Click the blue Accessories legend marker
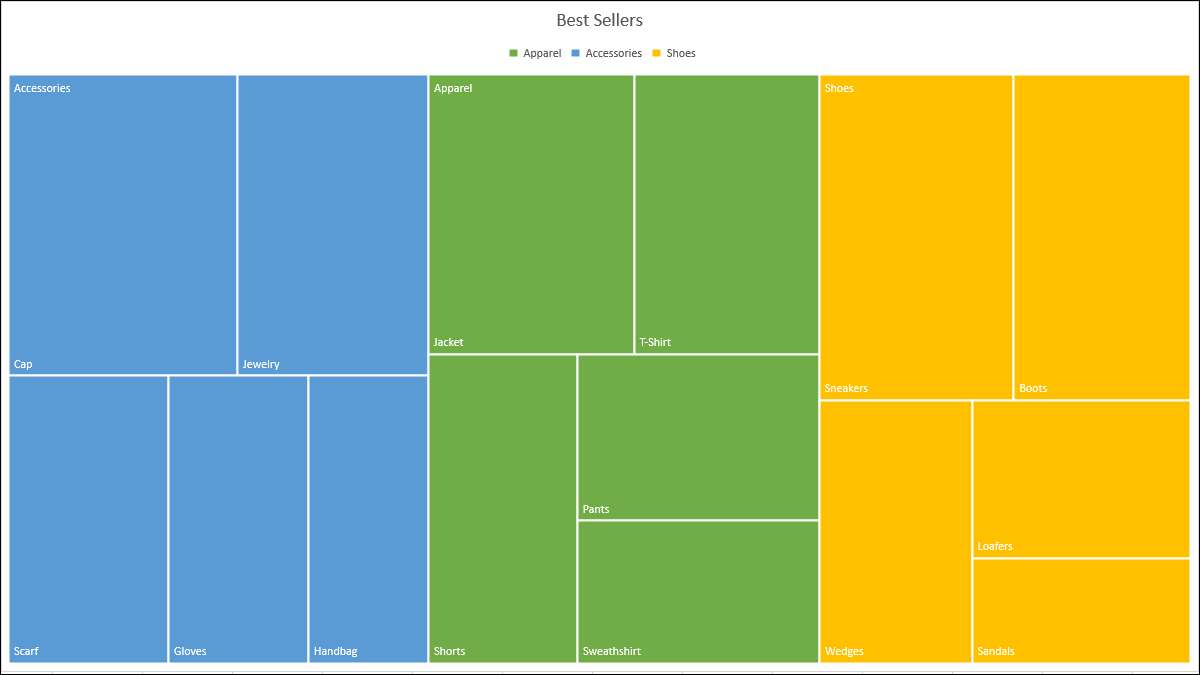The width and height of the screenshot is (1200, 675). (577, 53)
